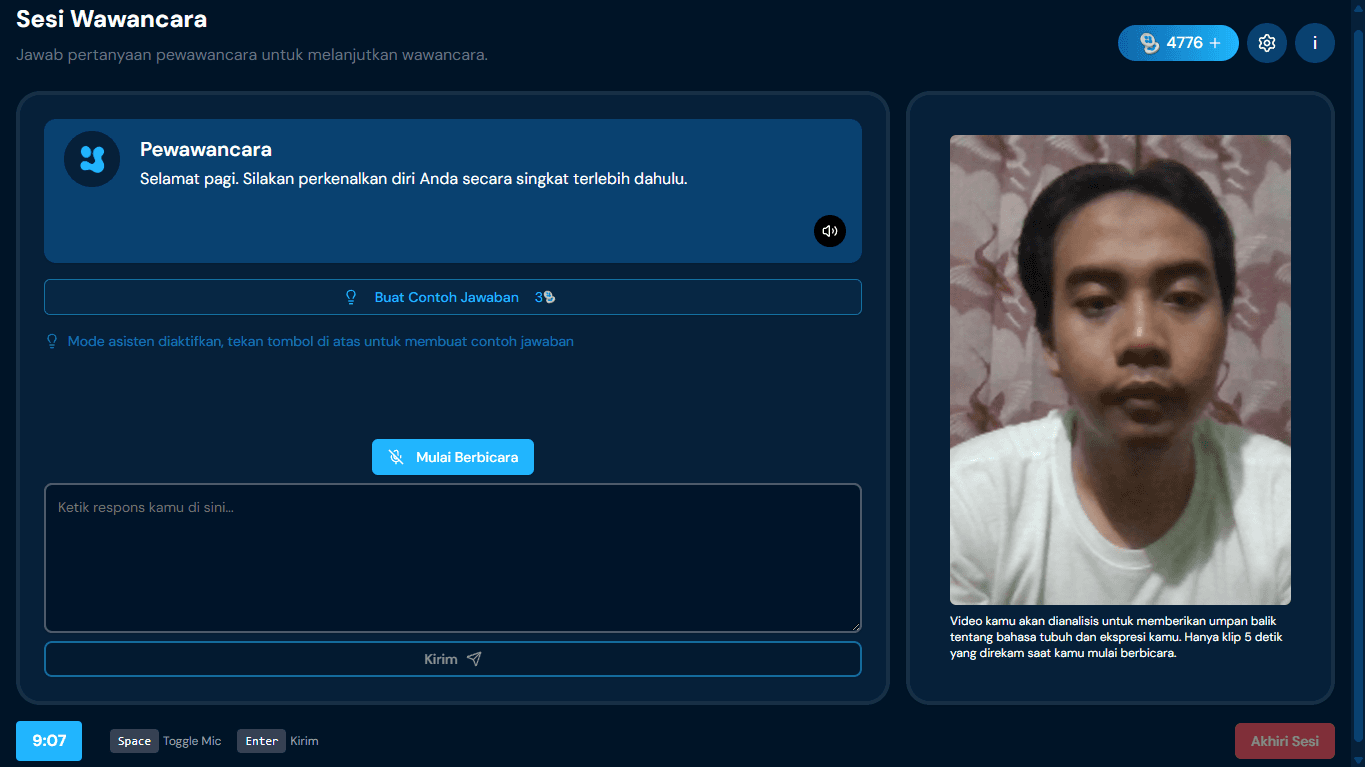Click the page subtitle about answering questions
This screenshot has width=1365, height=767.
252,54
